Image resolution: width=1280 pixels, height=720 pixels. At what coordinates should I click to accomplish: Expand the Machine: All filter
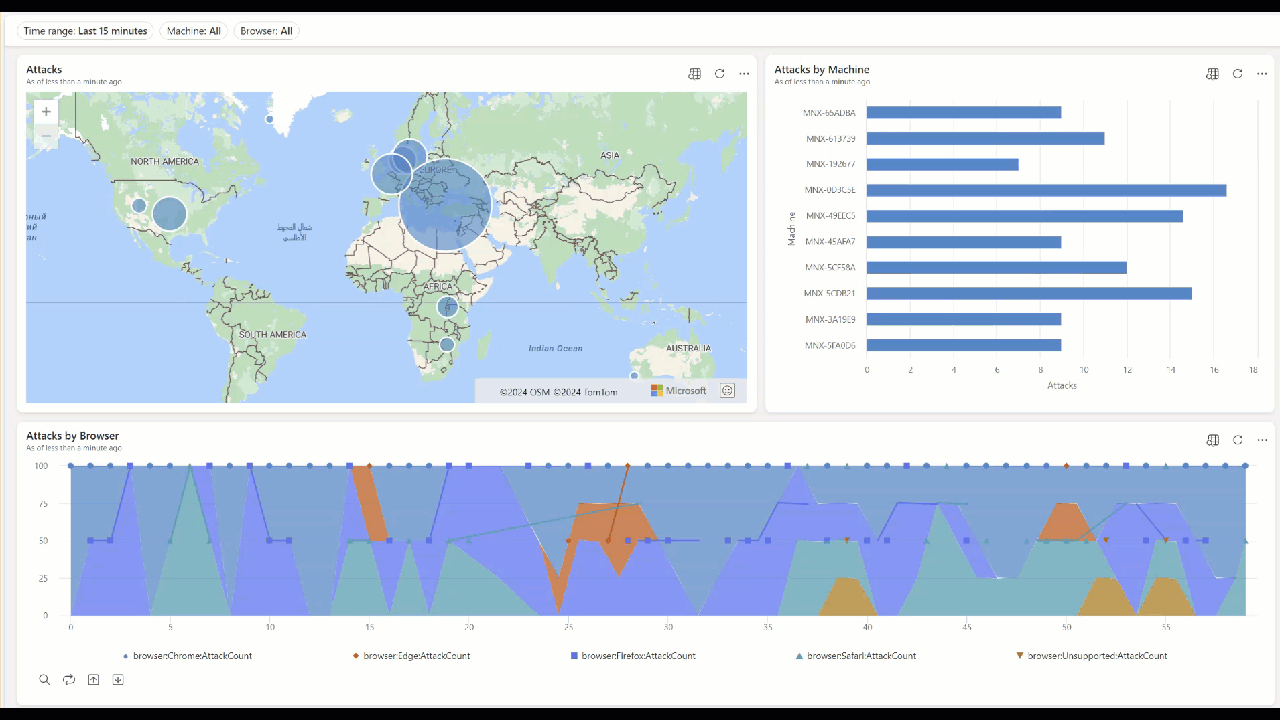pyautogui.click(x=193, y=31)
